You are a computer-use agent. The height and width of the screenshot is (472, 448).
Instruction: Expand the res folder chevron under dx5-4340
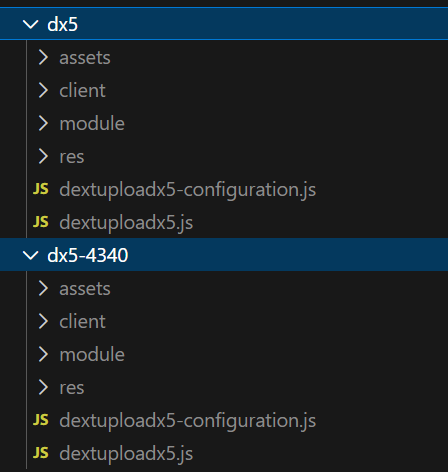click(43, 387)
